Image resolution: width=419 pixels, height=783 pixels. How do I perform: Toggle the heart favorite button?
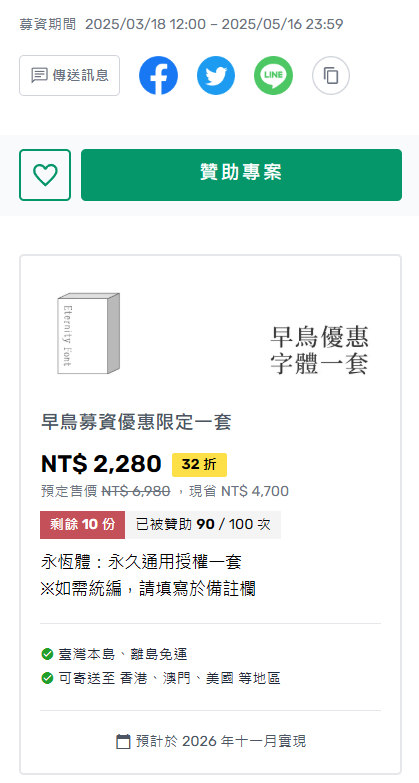tap(45, 175)
